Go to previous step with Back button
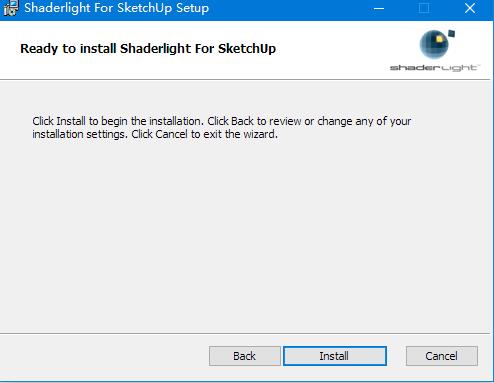The width and height of the screenshot is (494, 383). [x=245, y=356]
